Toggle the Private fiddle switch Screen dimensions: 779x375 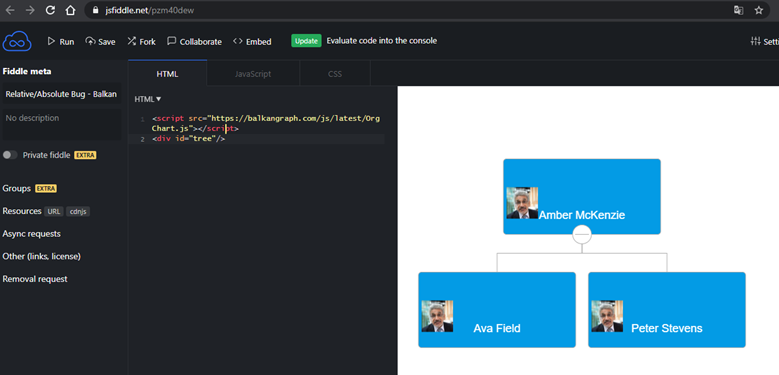coord(10,155)
